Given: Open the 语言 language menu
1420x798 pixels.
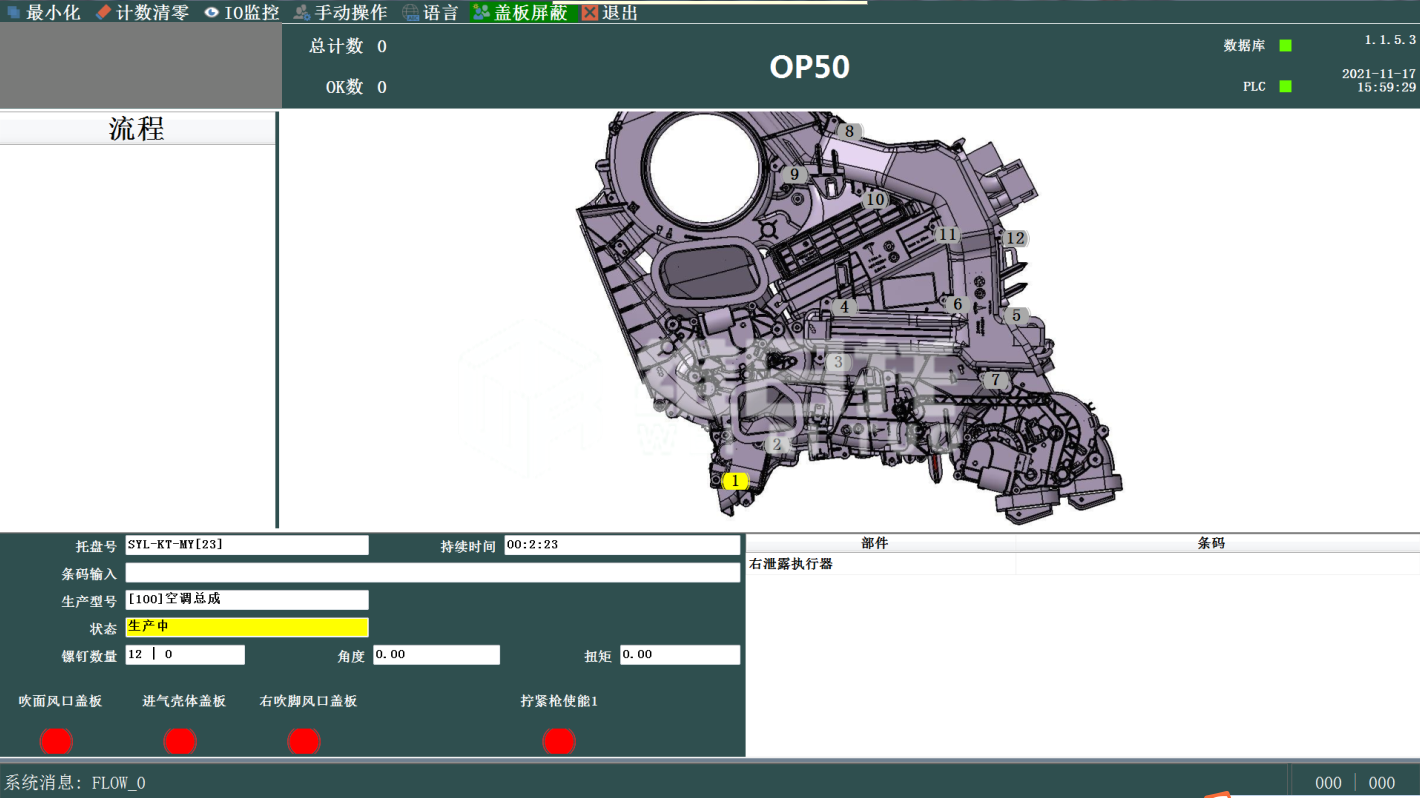Looking at the screenshot, I should click(430, 13).
